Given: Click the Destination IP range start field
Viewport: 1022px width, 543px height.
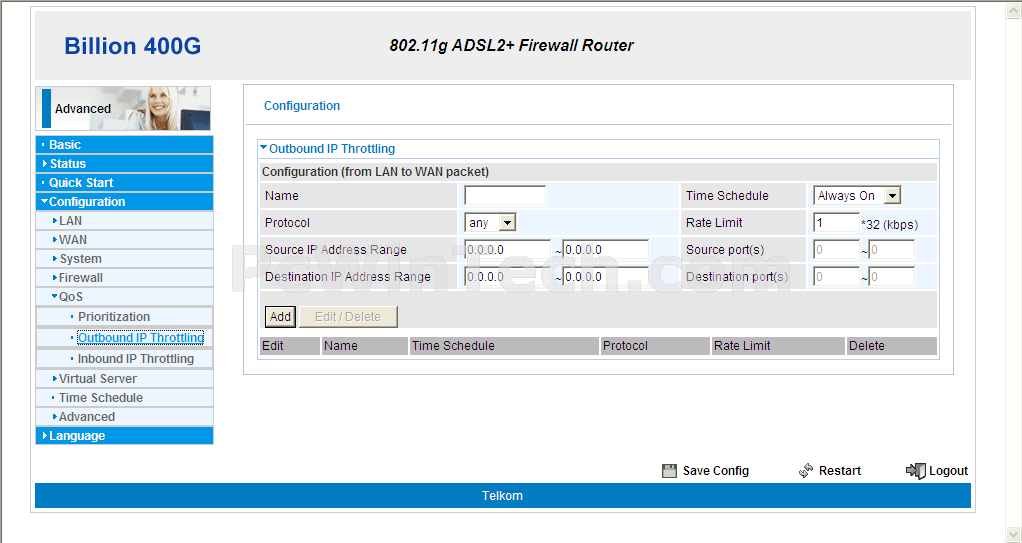Looking at the screenshot, I should pyautogui.click(x=508, y=277).
